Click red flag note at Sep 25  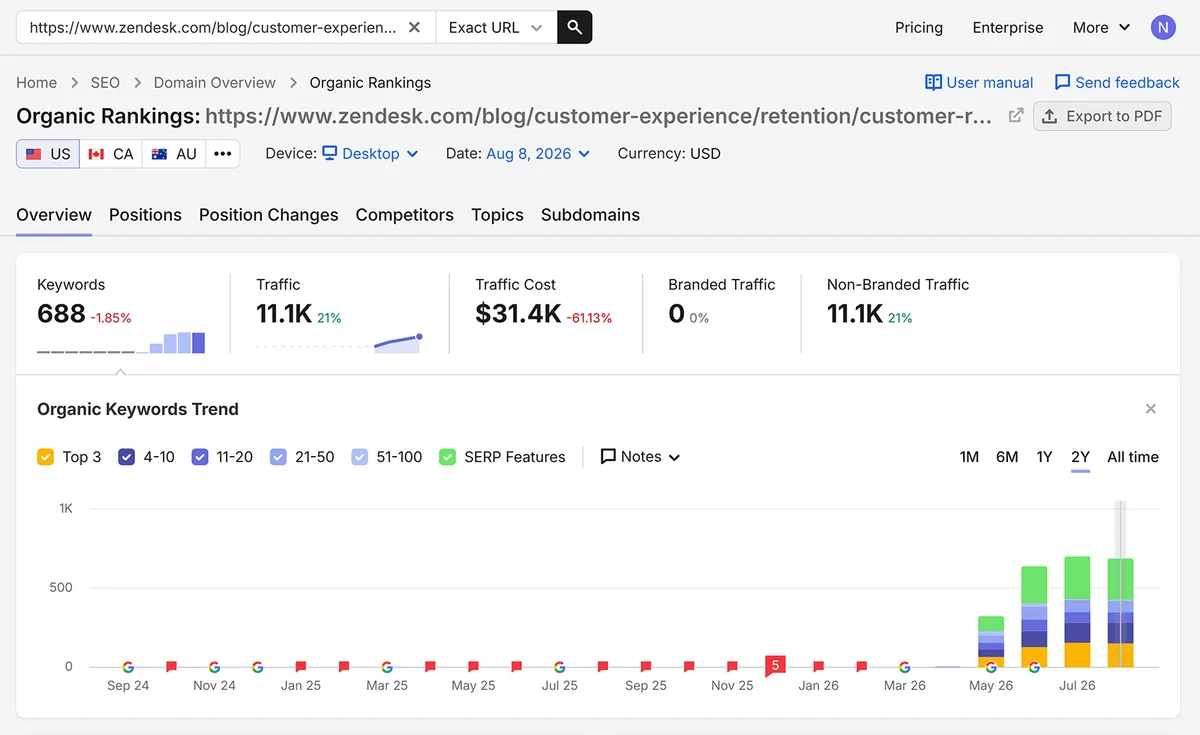pyautogui.click(x=646, y=666)
